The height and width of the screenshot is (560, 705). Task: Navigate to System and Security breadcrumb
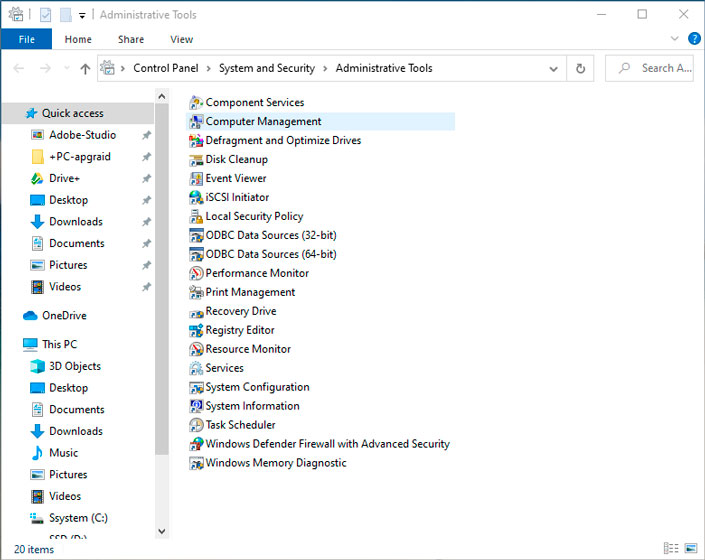[x=267, y=68]
